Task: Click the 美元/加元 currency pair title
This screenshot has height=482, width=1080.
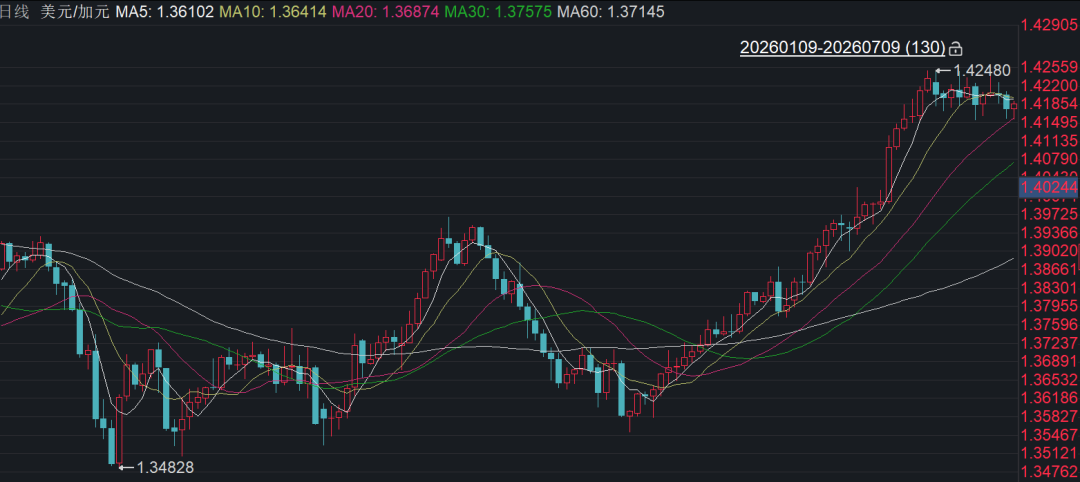Action: coord(72,12)
